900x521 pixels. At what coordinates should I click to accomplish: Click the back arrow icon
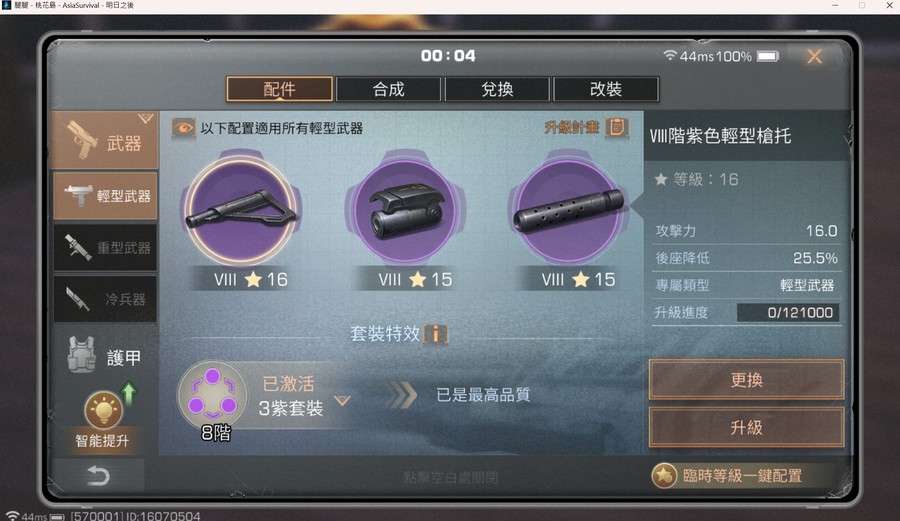tap(98, 476)
